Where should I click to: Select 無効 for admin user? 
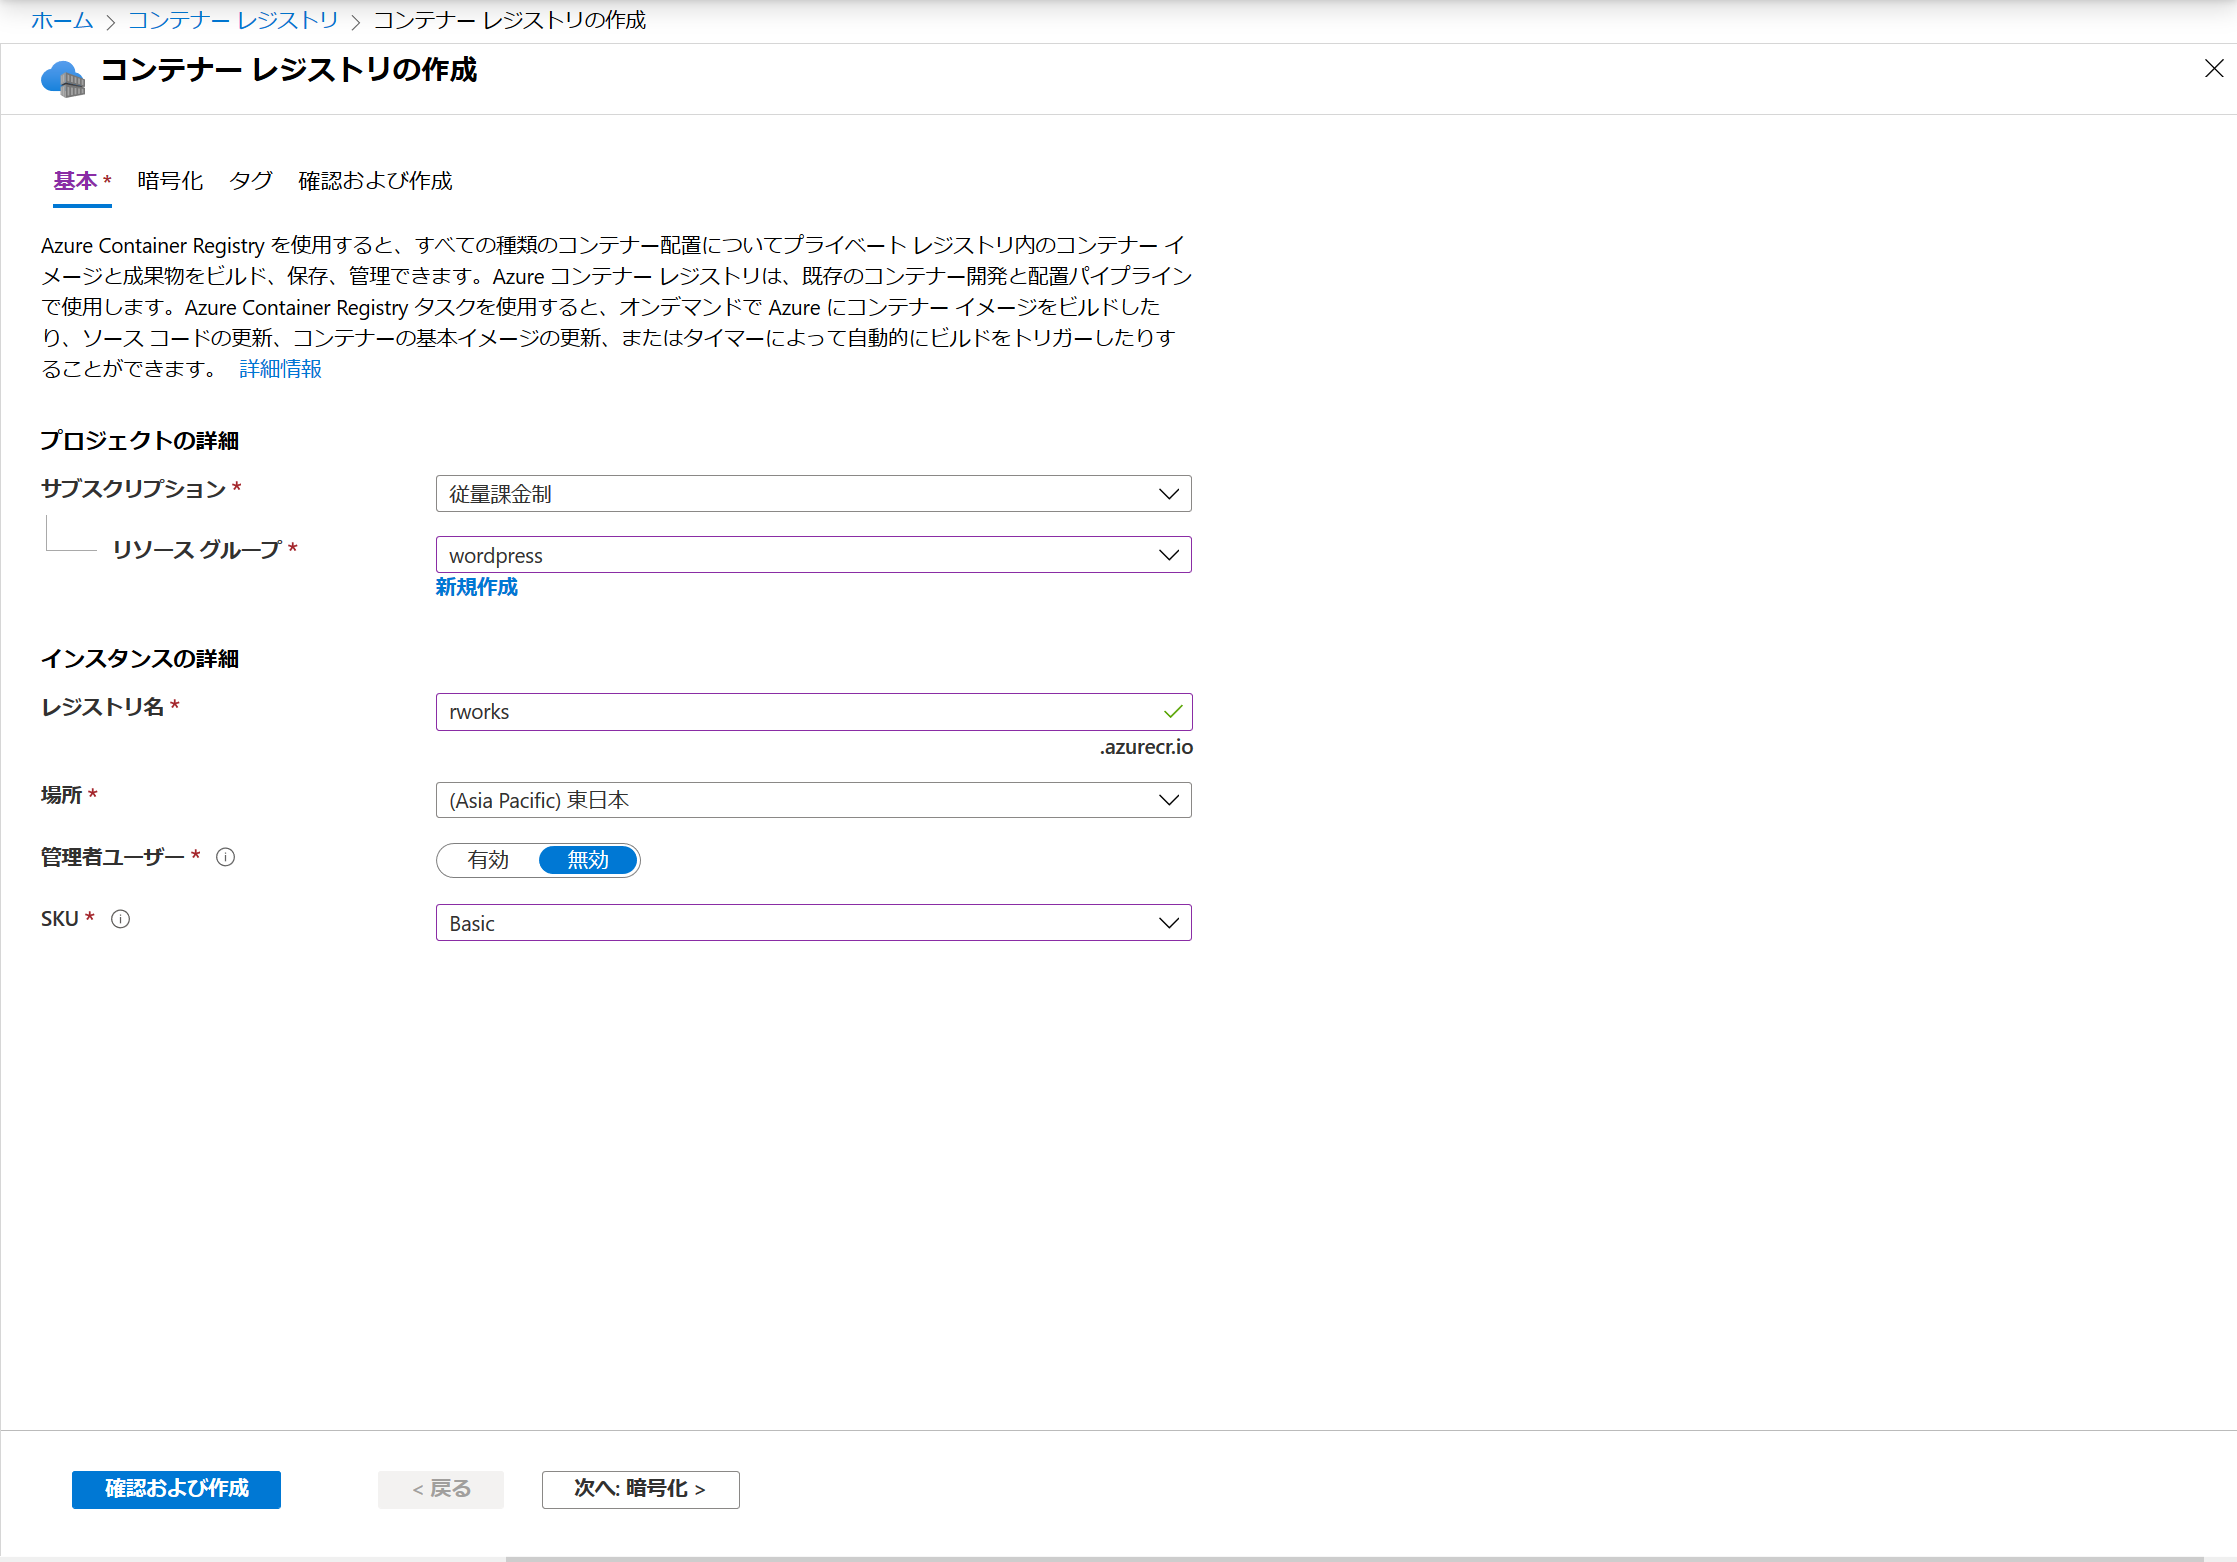588,860
